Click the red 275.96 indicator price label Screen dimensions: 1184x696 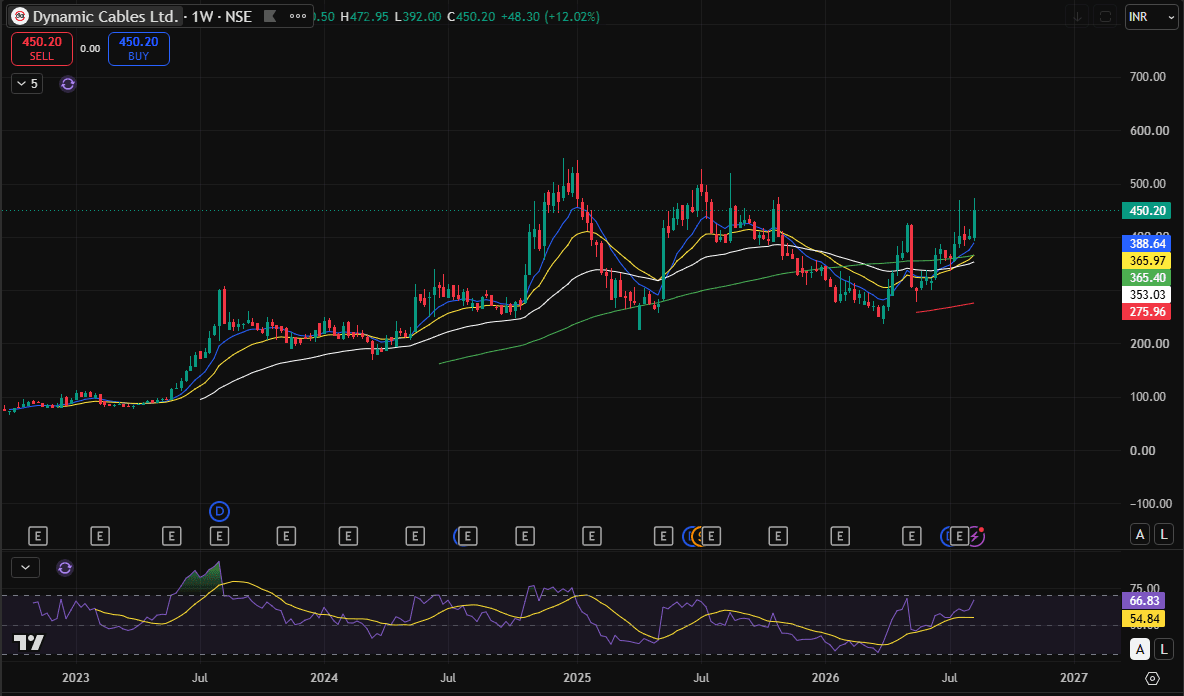point(1147,312)
